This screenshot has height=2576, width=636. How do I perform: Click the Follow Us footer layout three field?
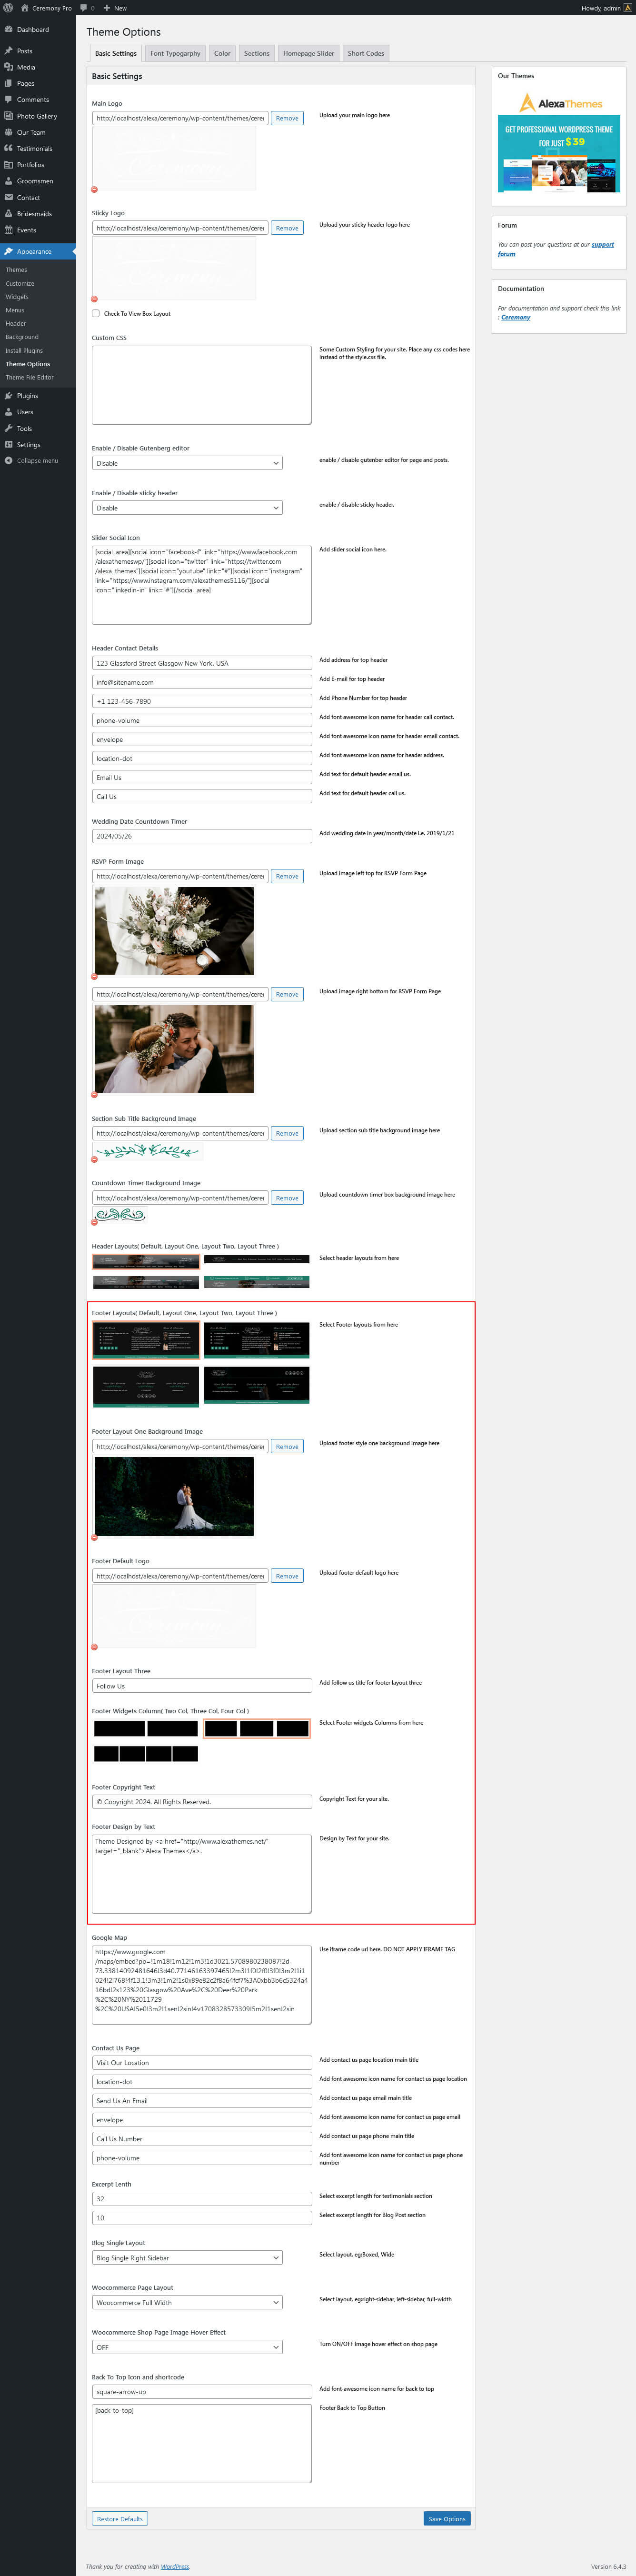(202, 1686)
